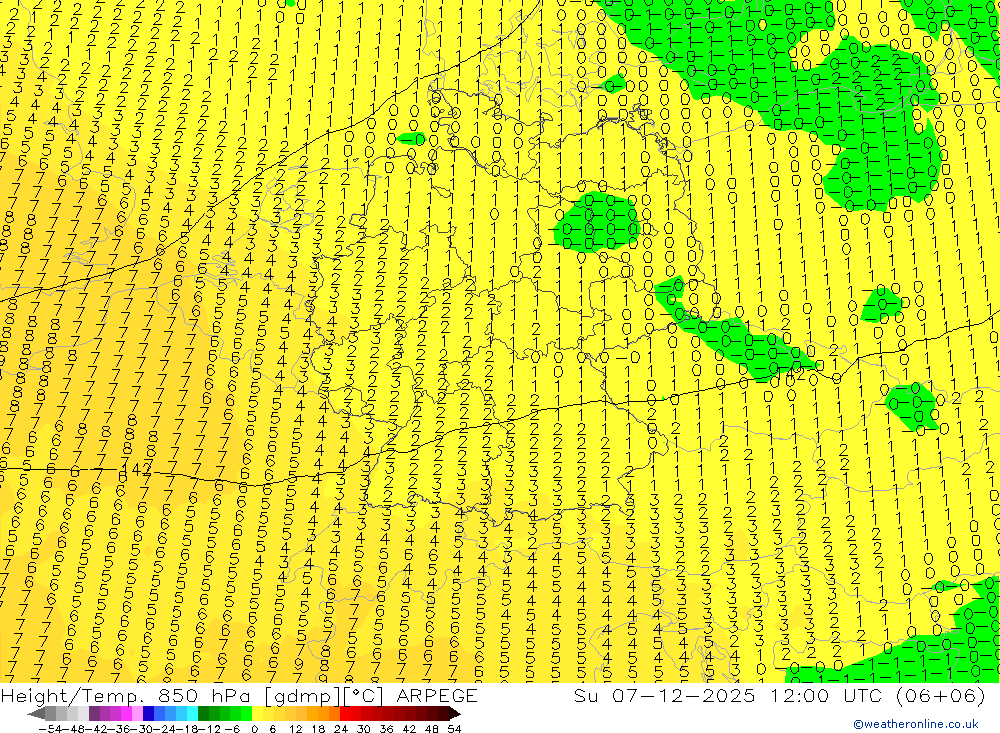Image resolution: width=1000 pixels, height=733 pixels.
Task: Click the "[gdmp]" unit label in title
Action: click(x=303, y=695)
